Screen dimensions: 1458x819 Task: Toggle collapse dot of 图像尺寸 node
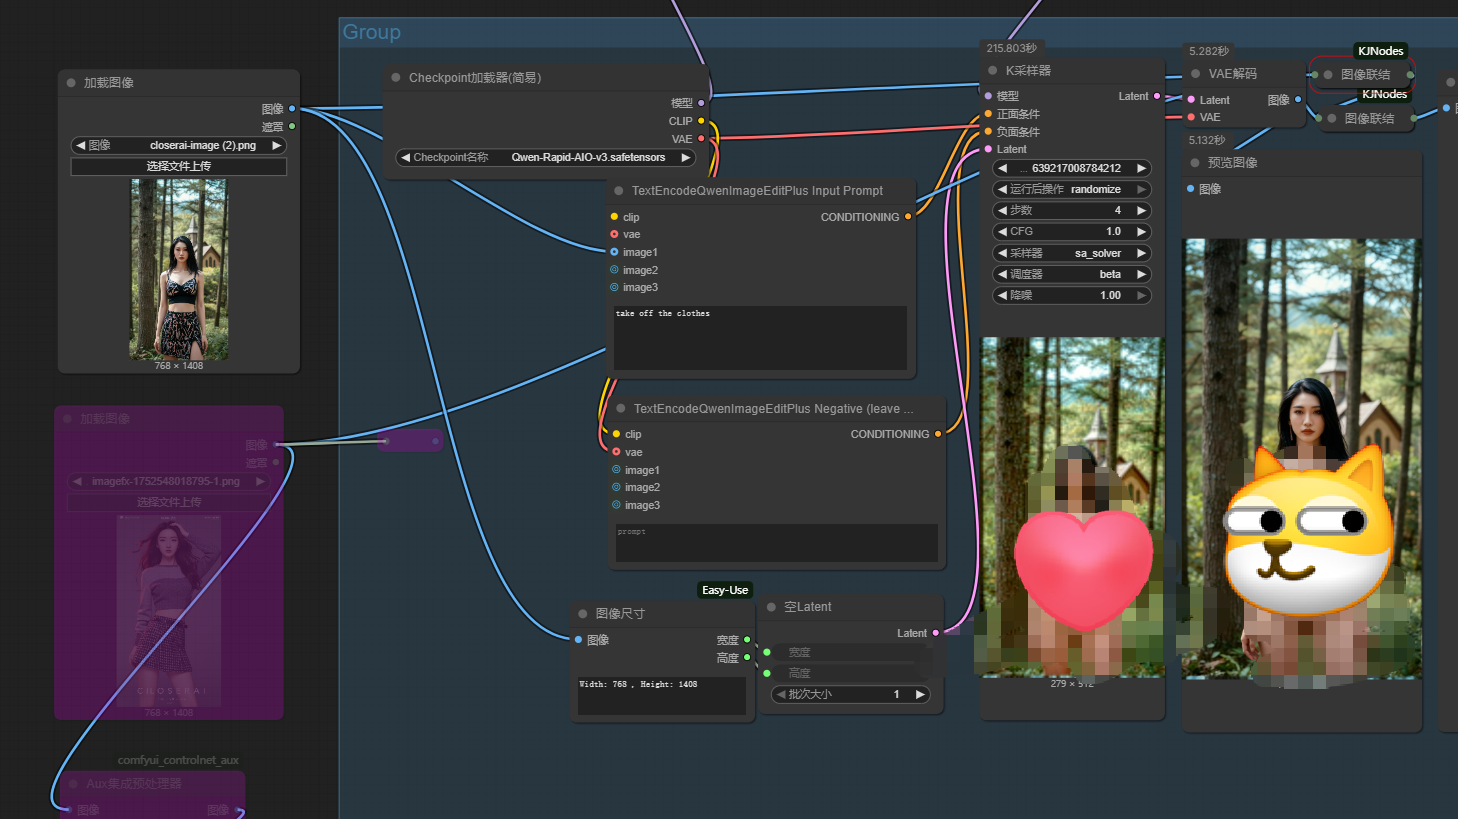click(583, 614)
